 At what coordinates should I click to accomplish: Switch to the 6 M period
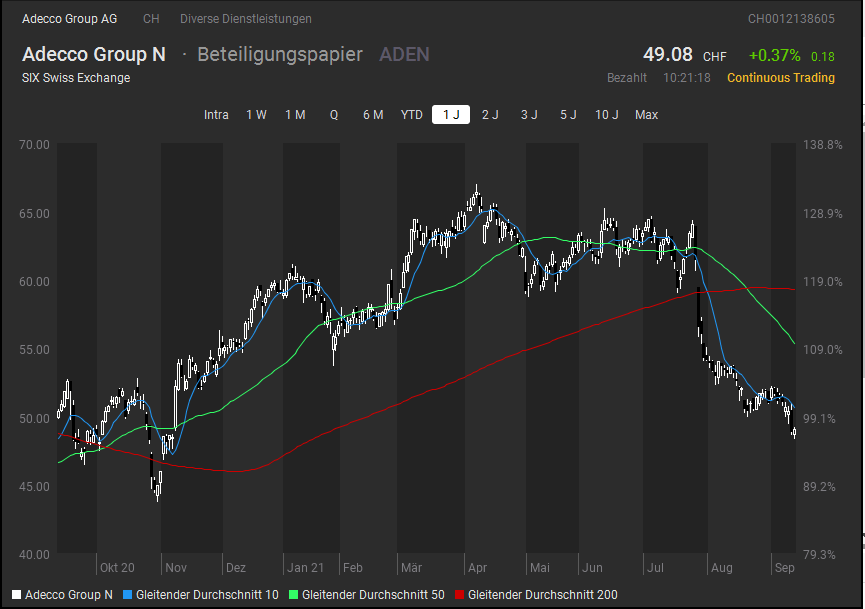coord(372,114)
